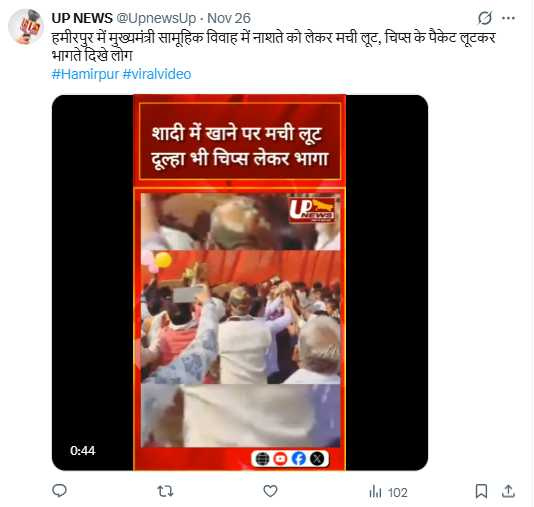The width and height of the screenshot is (534, 507).
Task: Click the UP News logo watermark
Action: 313,209
